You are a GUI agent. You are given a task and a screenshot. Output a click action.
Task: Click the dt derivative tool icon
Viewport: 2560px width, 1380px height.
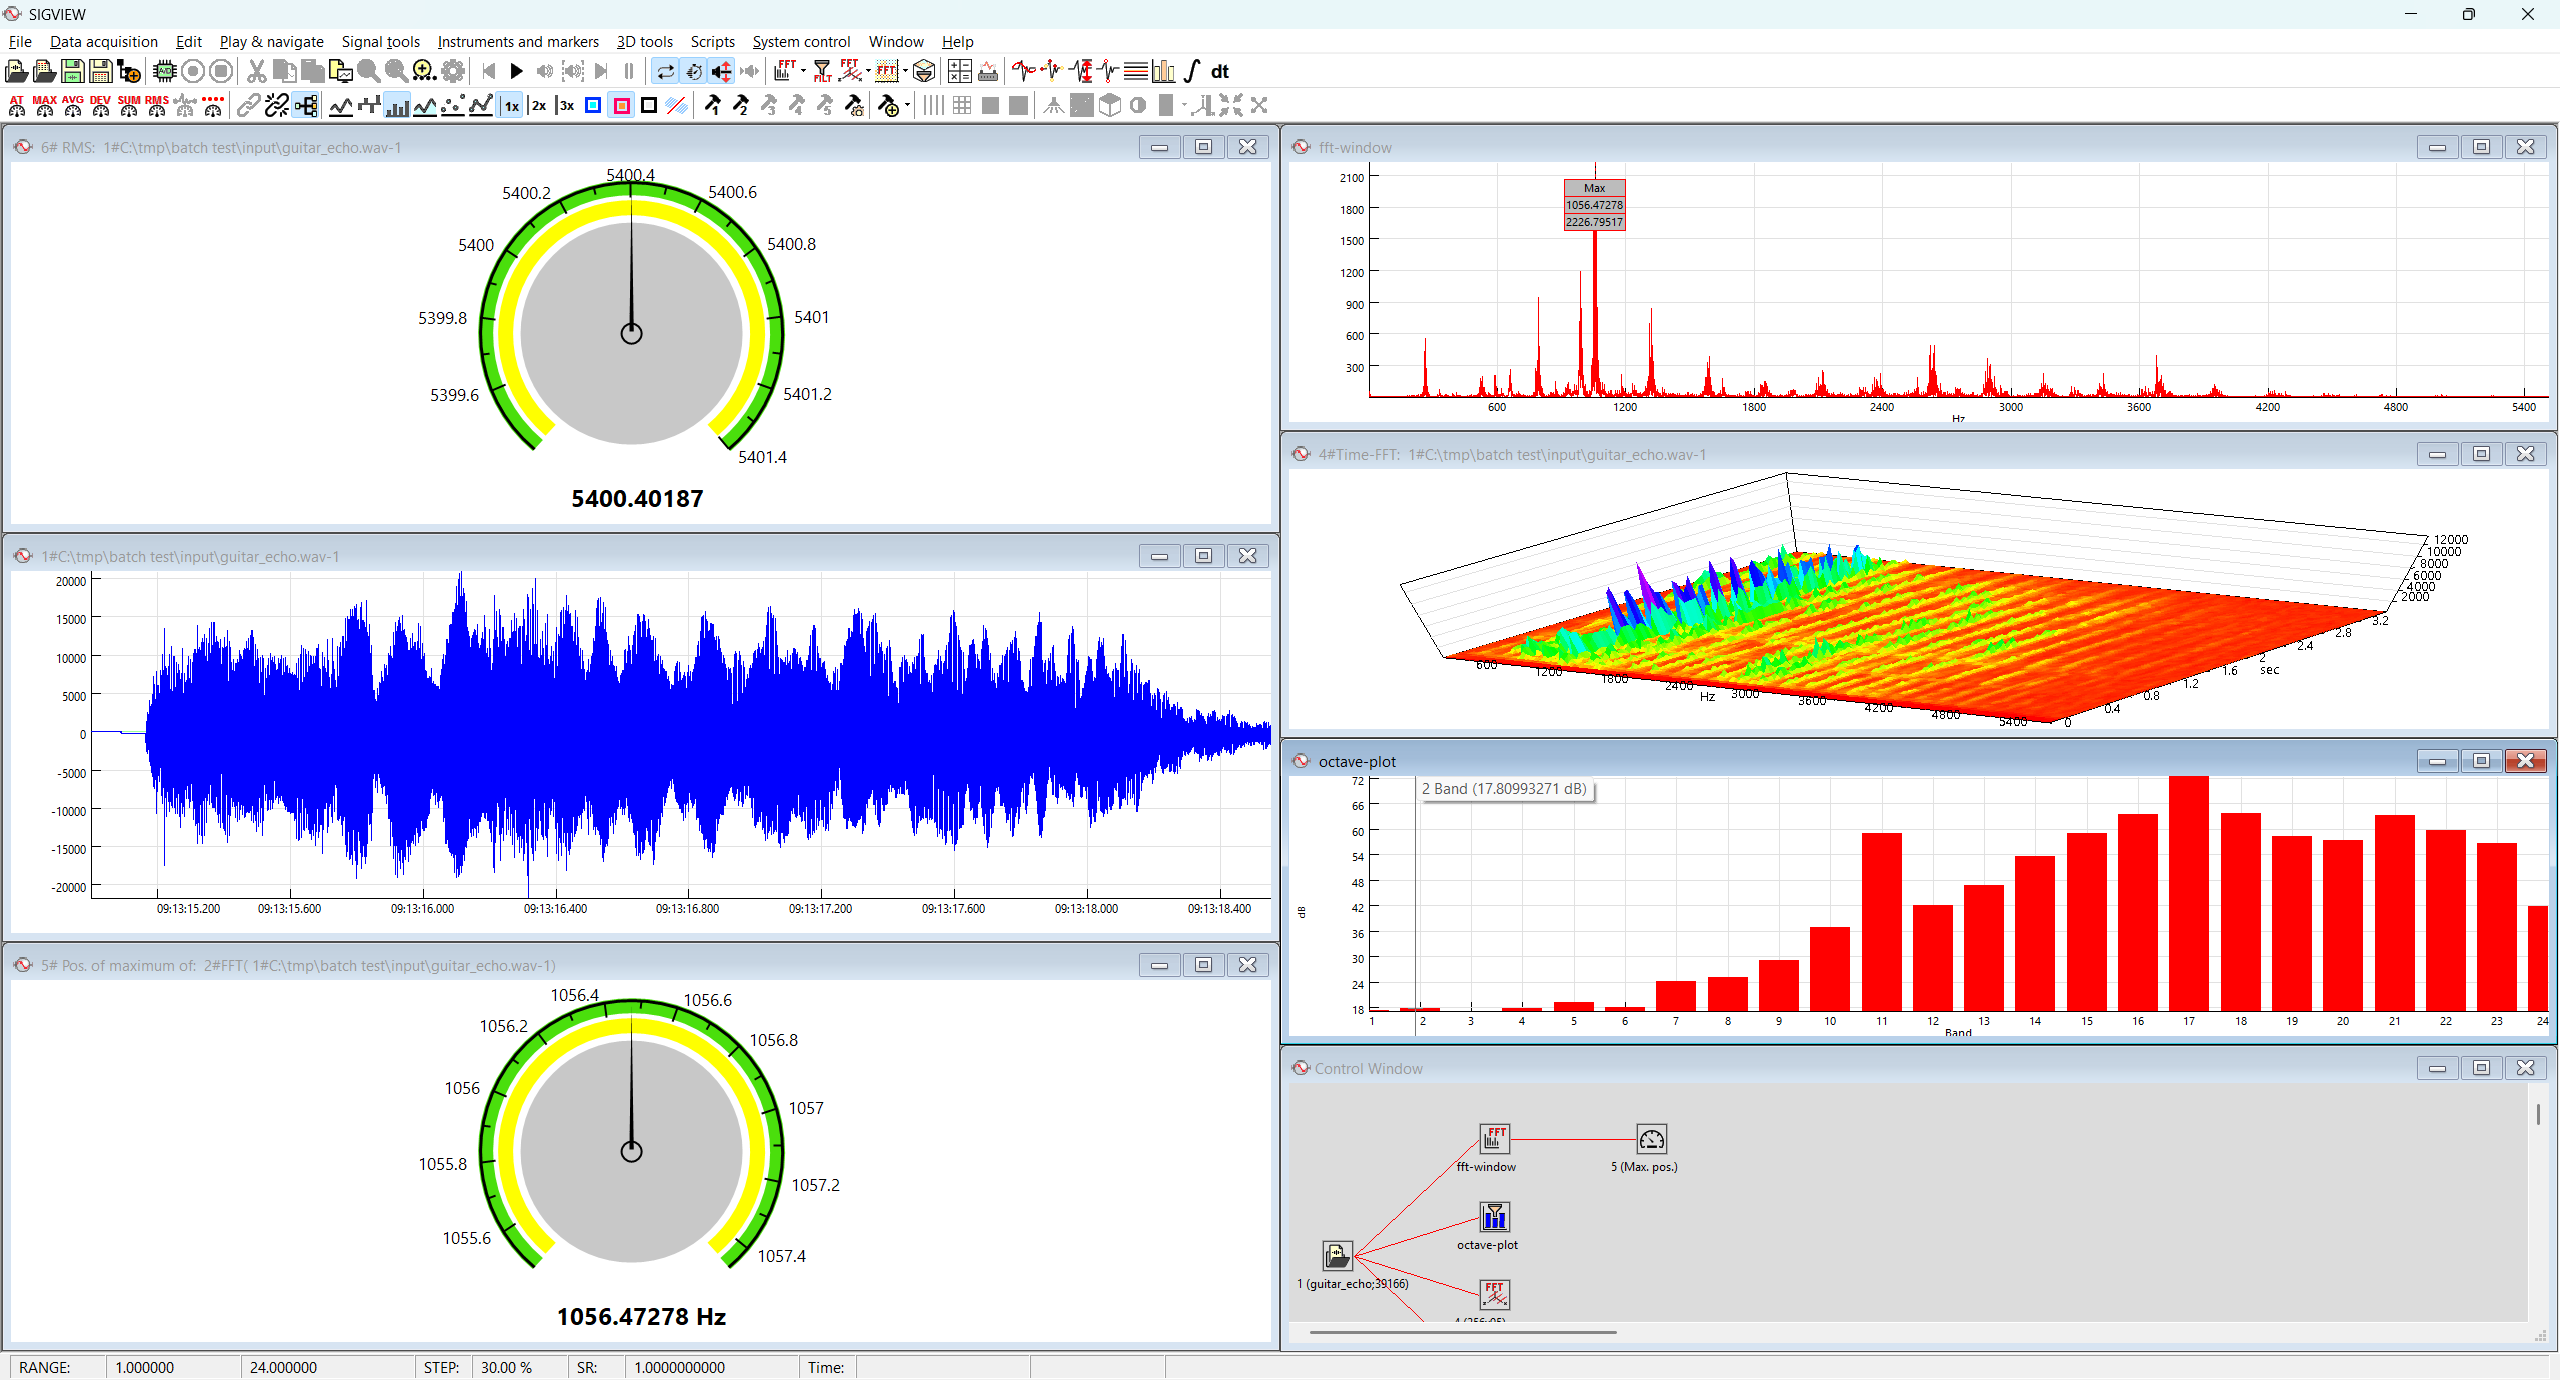coord(1220,71)
